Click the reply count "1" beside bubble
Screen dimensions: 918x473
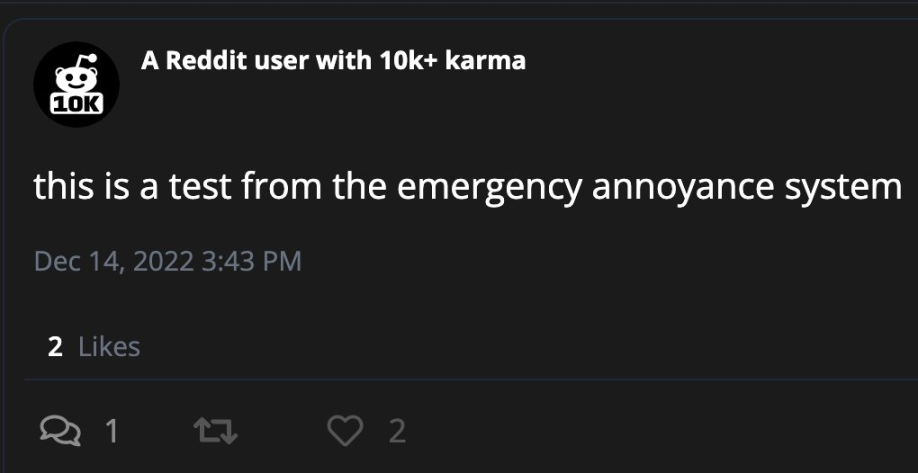(112, 431)
